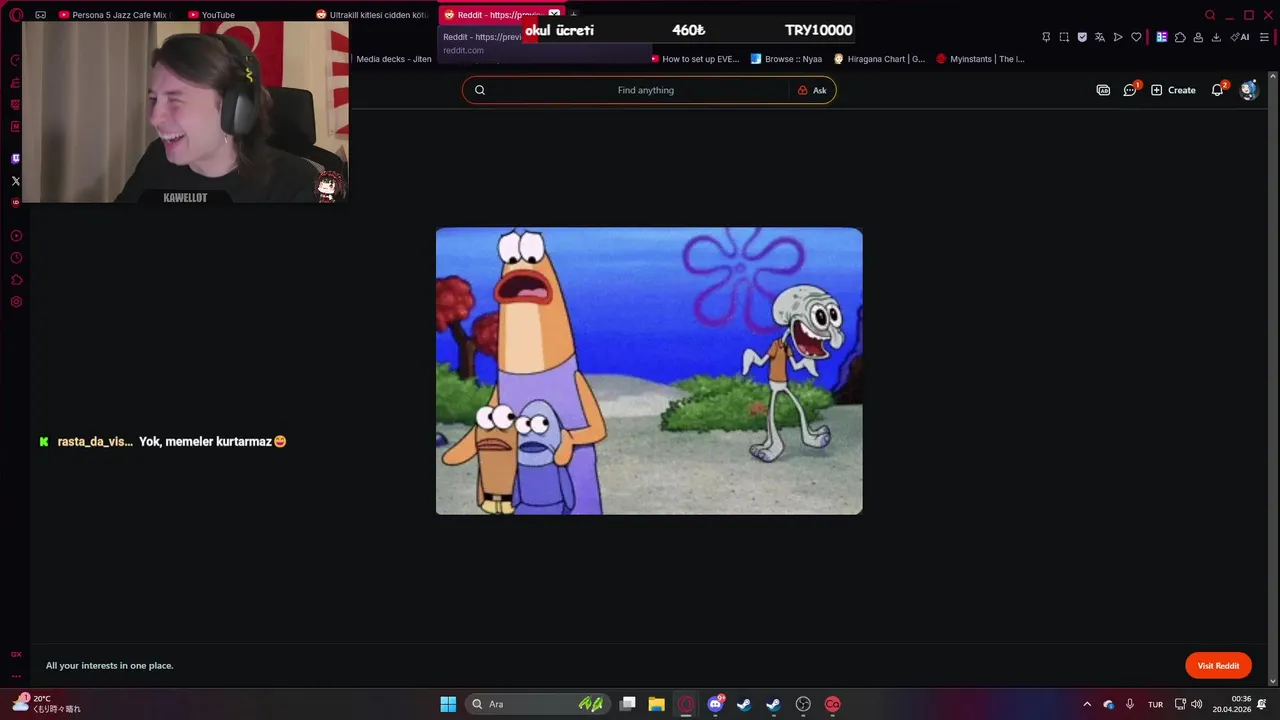
Task: Open the extensions puzzle icon in toolbar
Action: click(x=1180, y=37)
